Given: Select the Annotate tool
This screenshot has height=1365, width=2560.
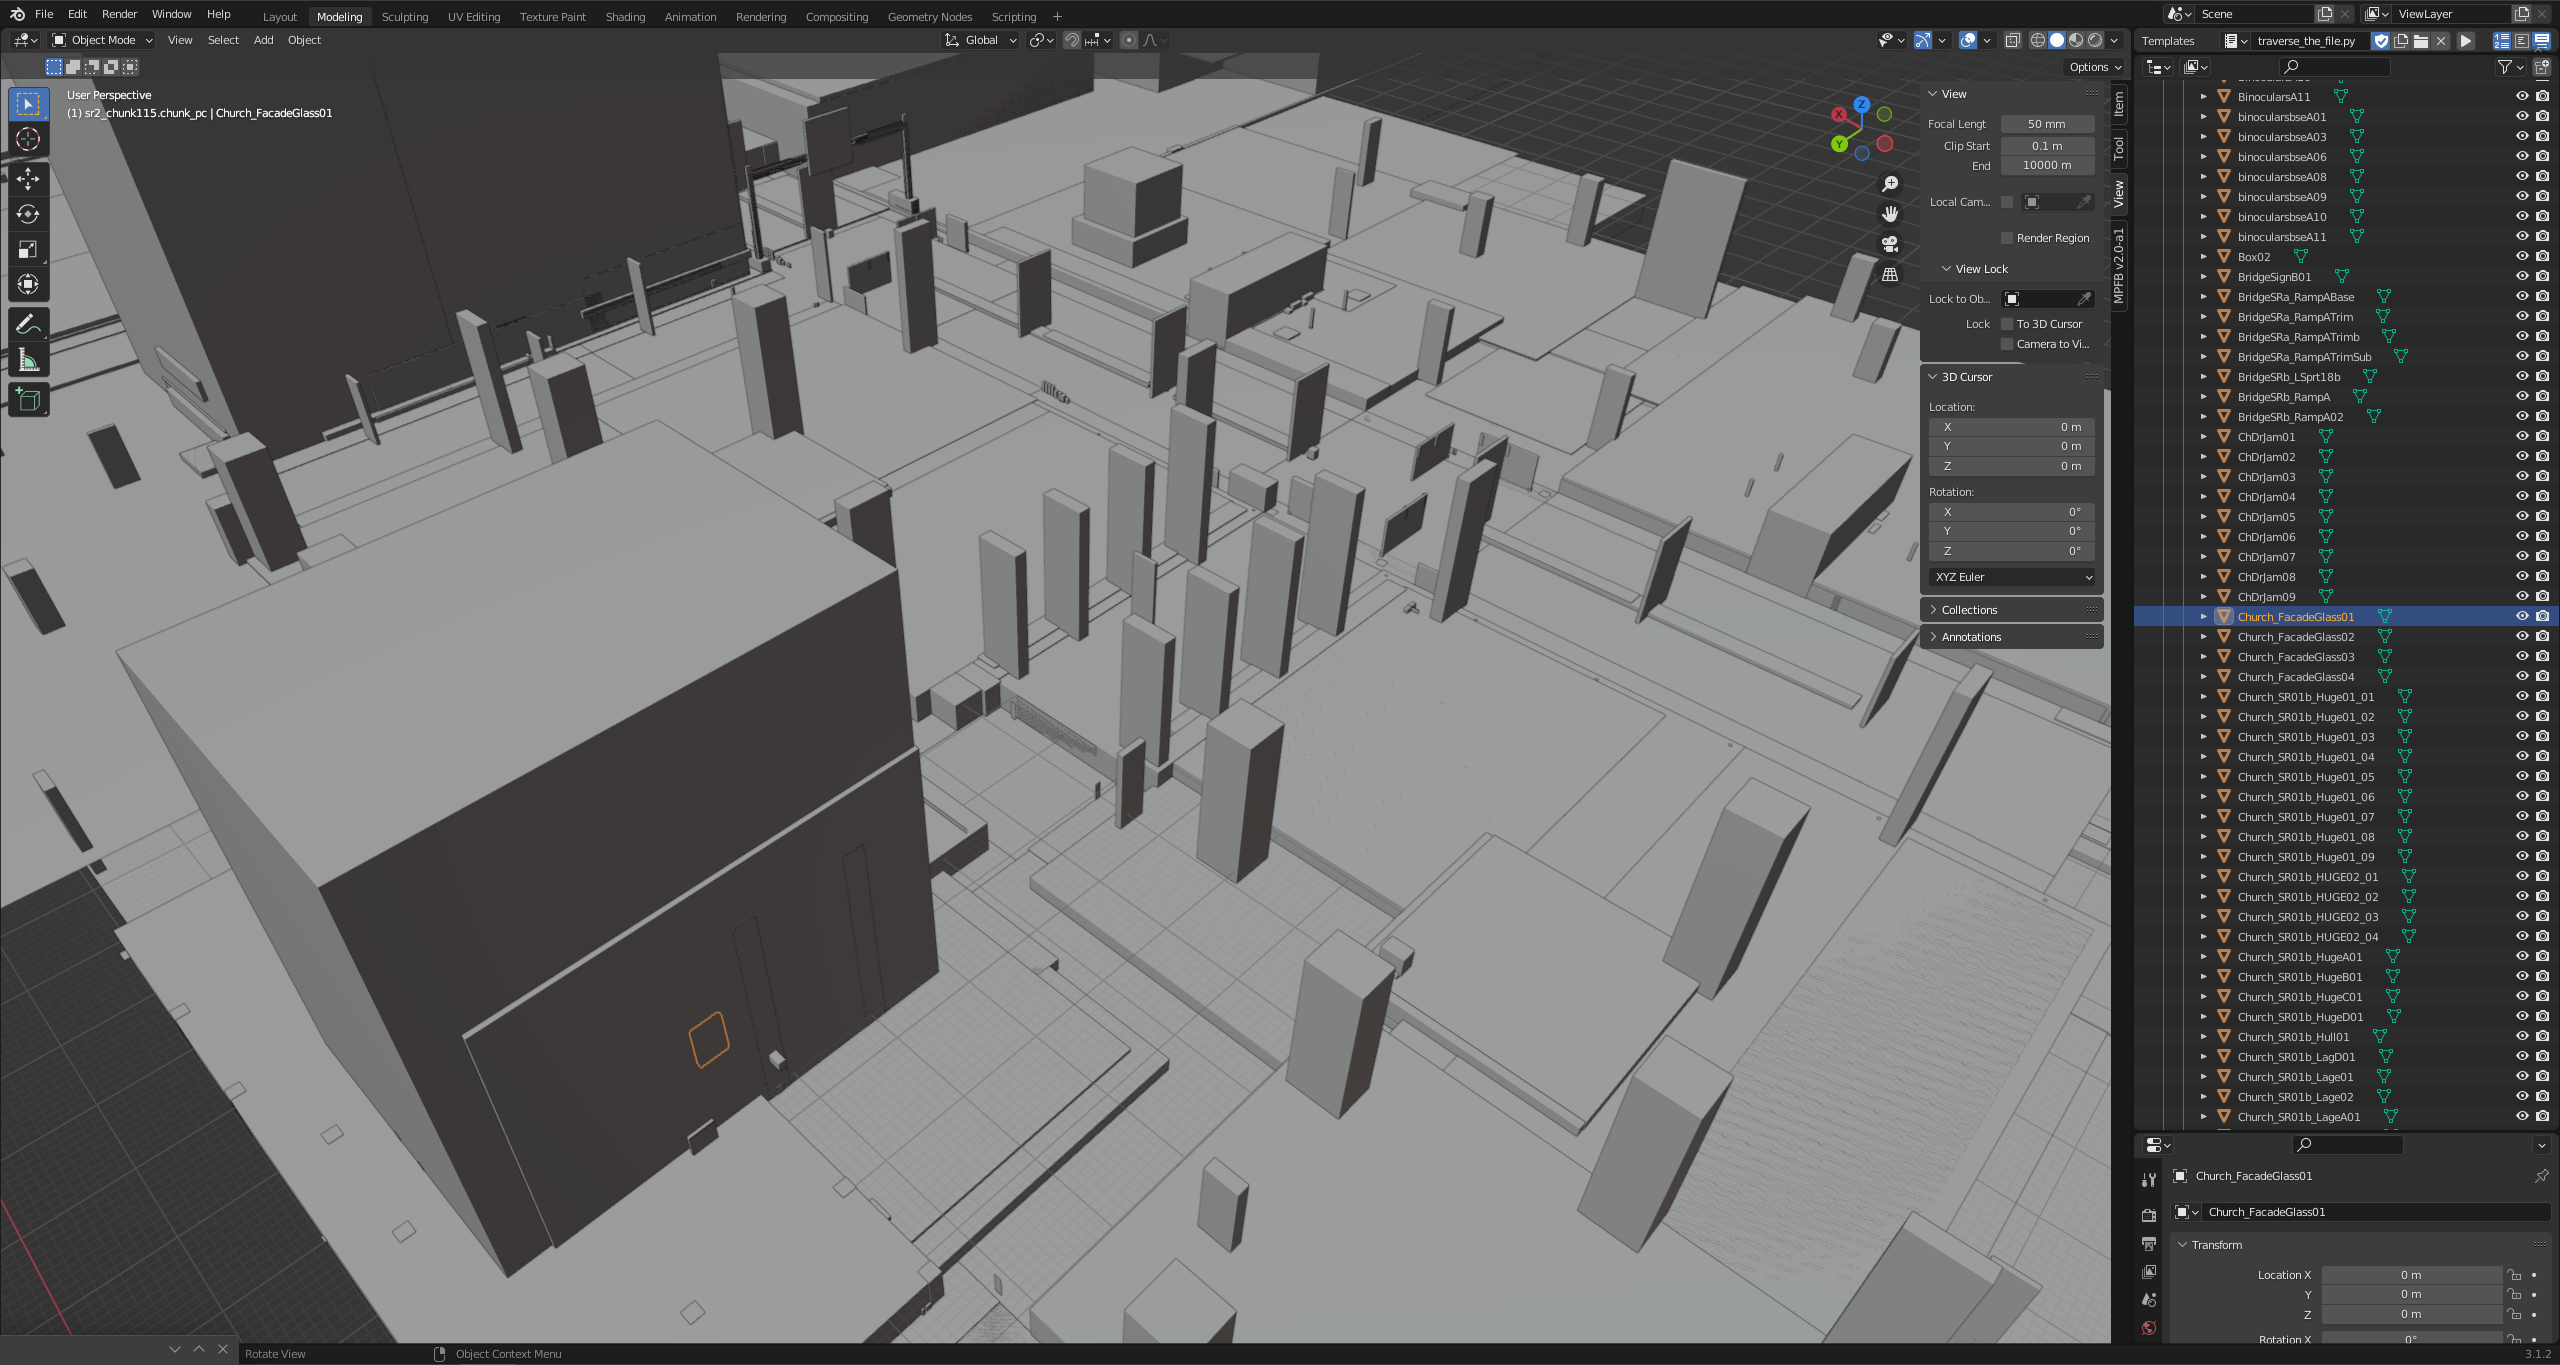Looking at the screenshot, I should pyautogui.click(x=28, y=325).
